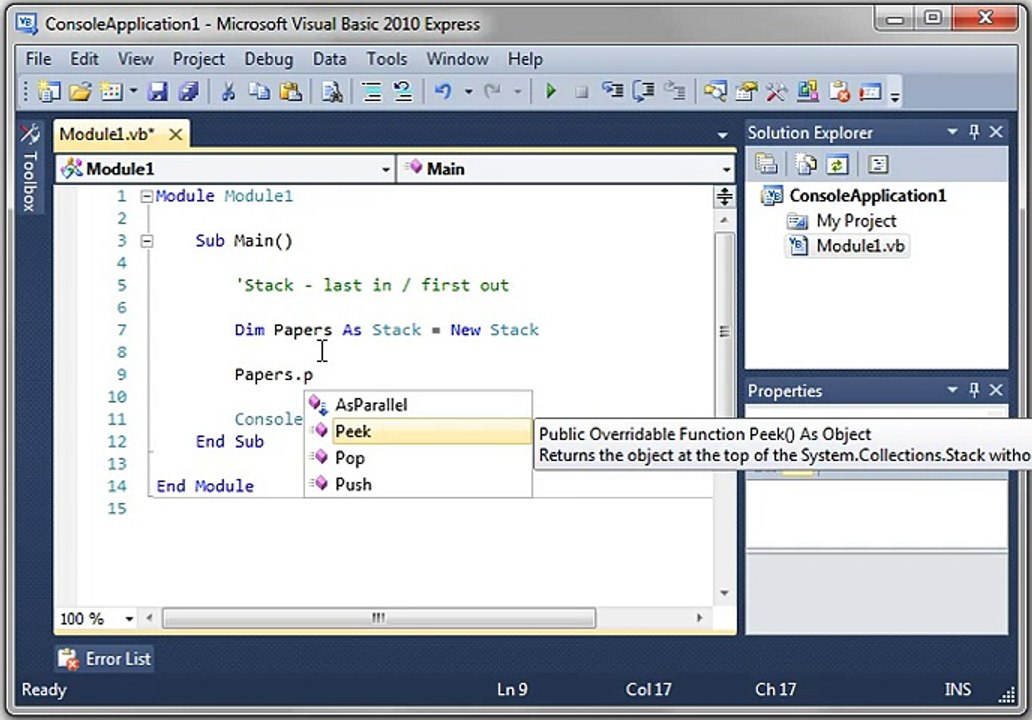Click the Redo arrow icon
The height and width of the screenshot is (720, 1032).
(492, 91)
